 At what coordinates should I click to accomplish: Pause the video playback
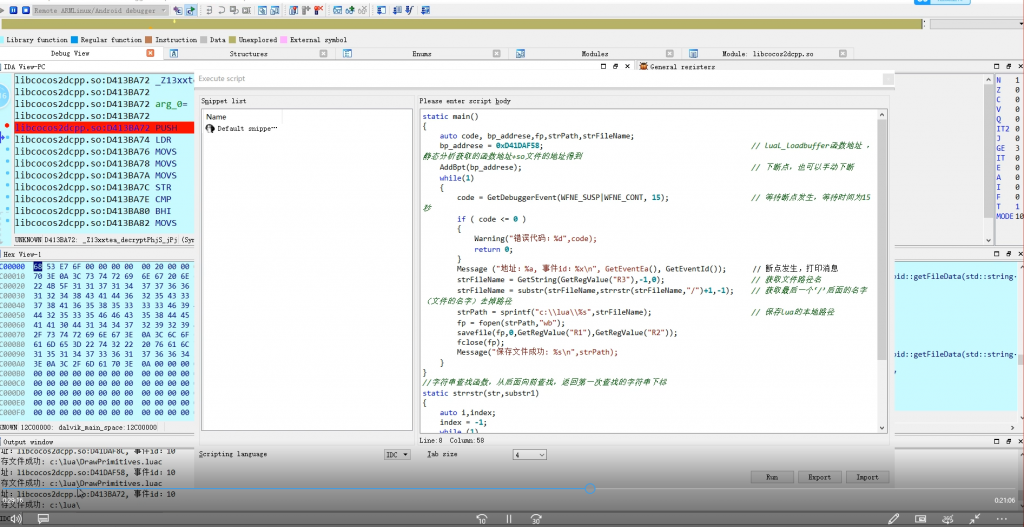click(509, 518)
